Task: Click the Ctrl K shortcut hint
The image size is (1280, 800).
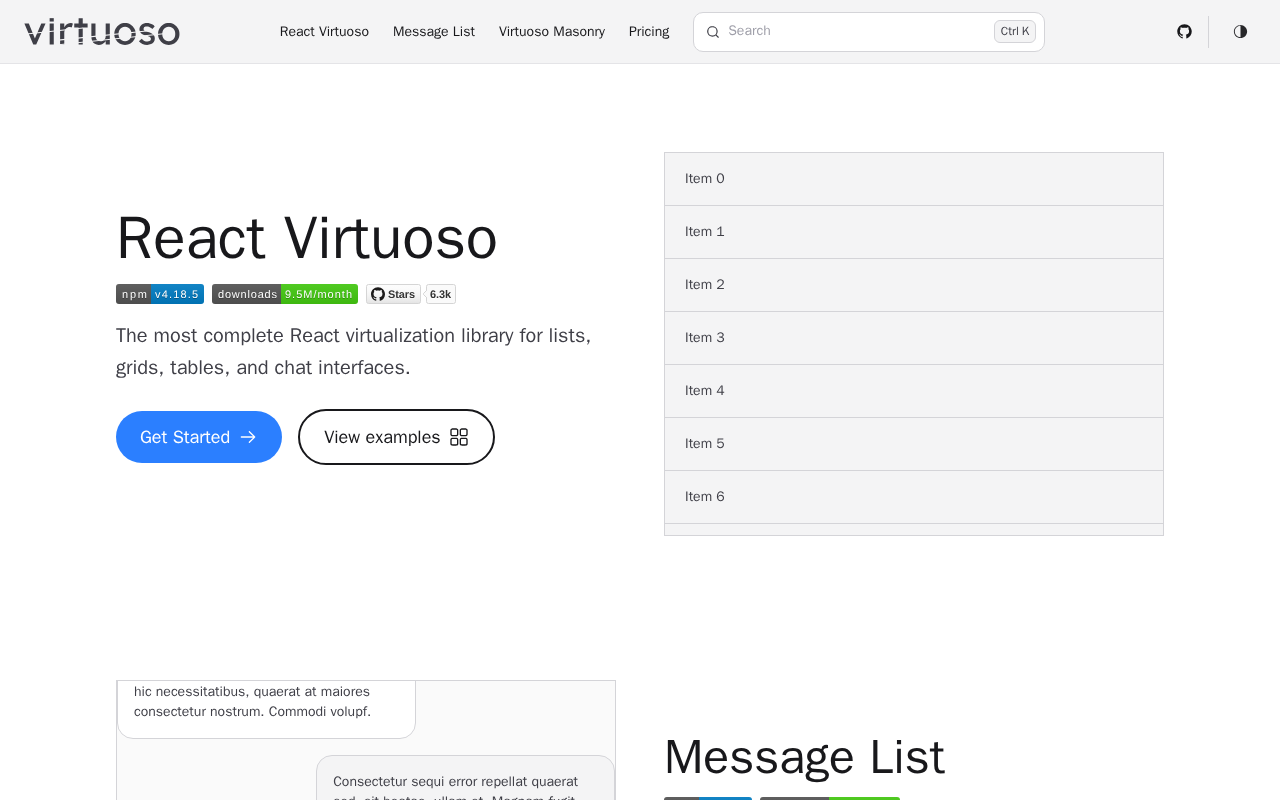Action: 1015,32
